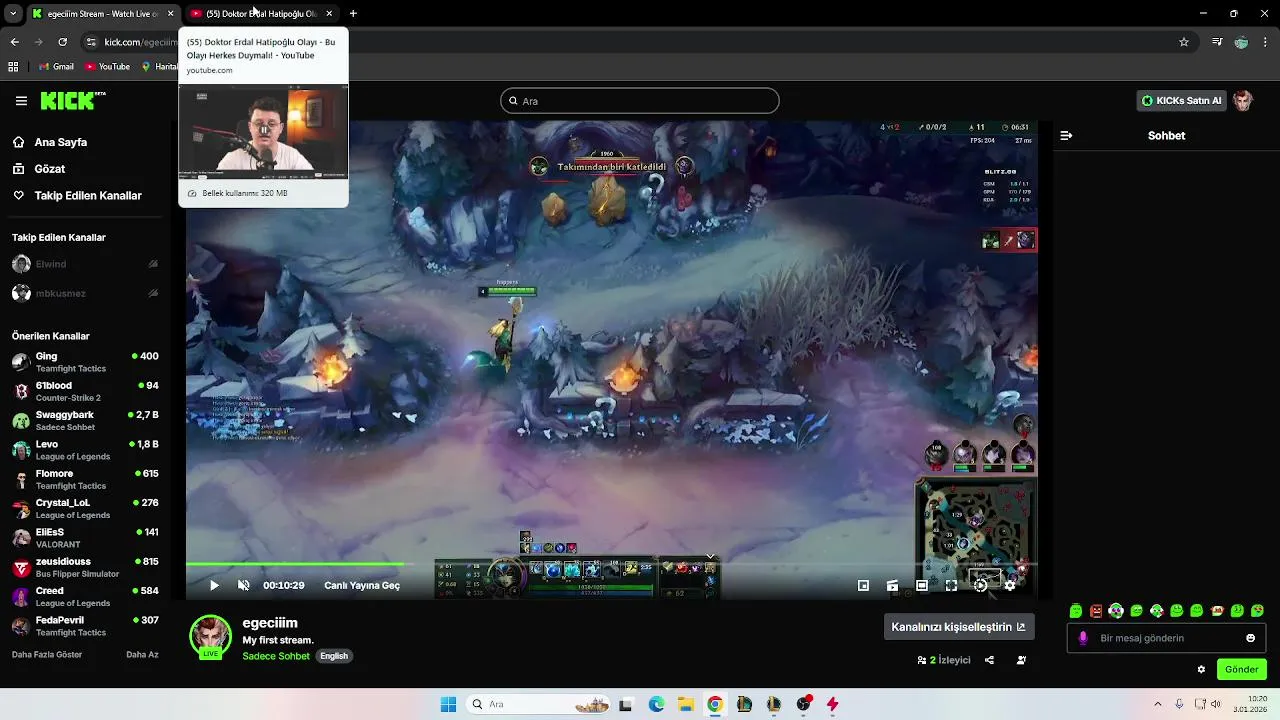Click Bir mesaj gönderin chat input

(x=1168, y=638)
